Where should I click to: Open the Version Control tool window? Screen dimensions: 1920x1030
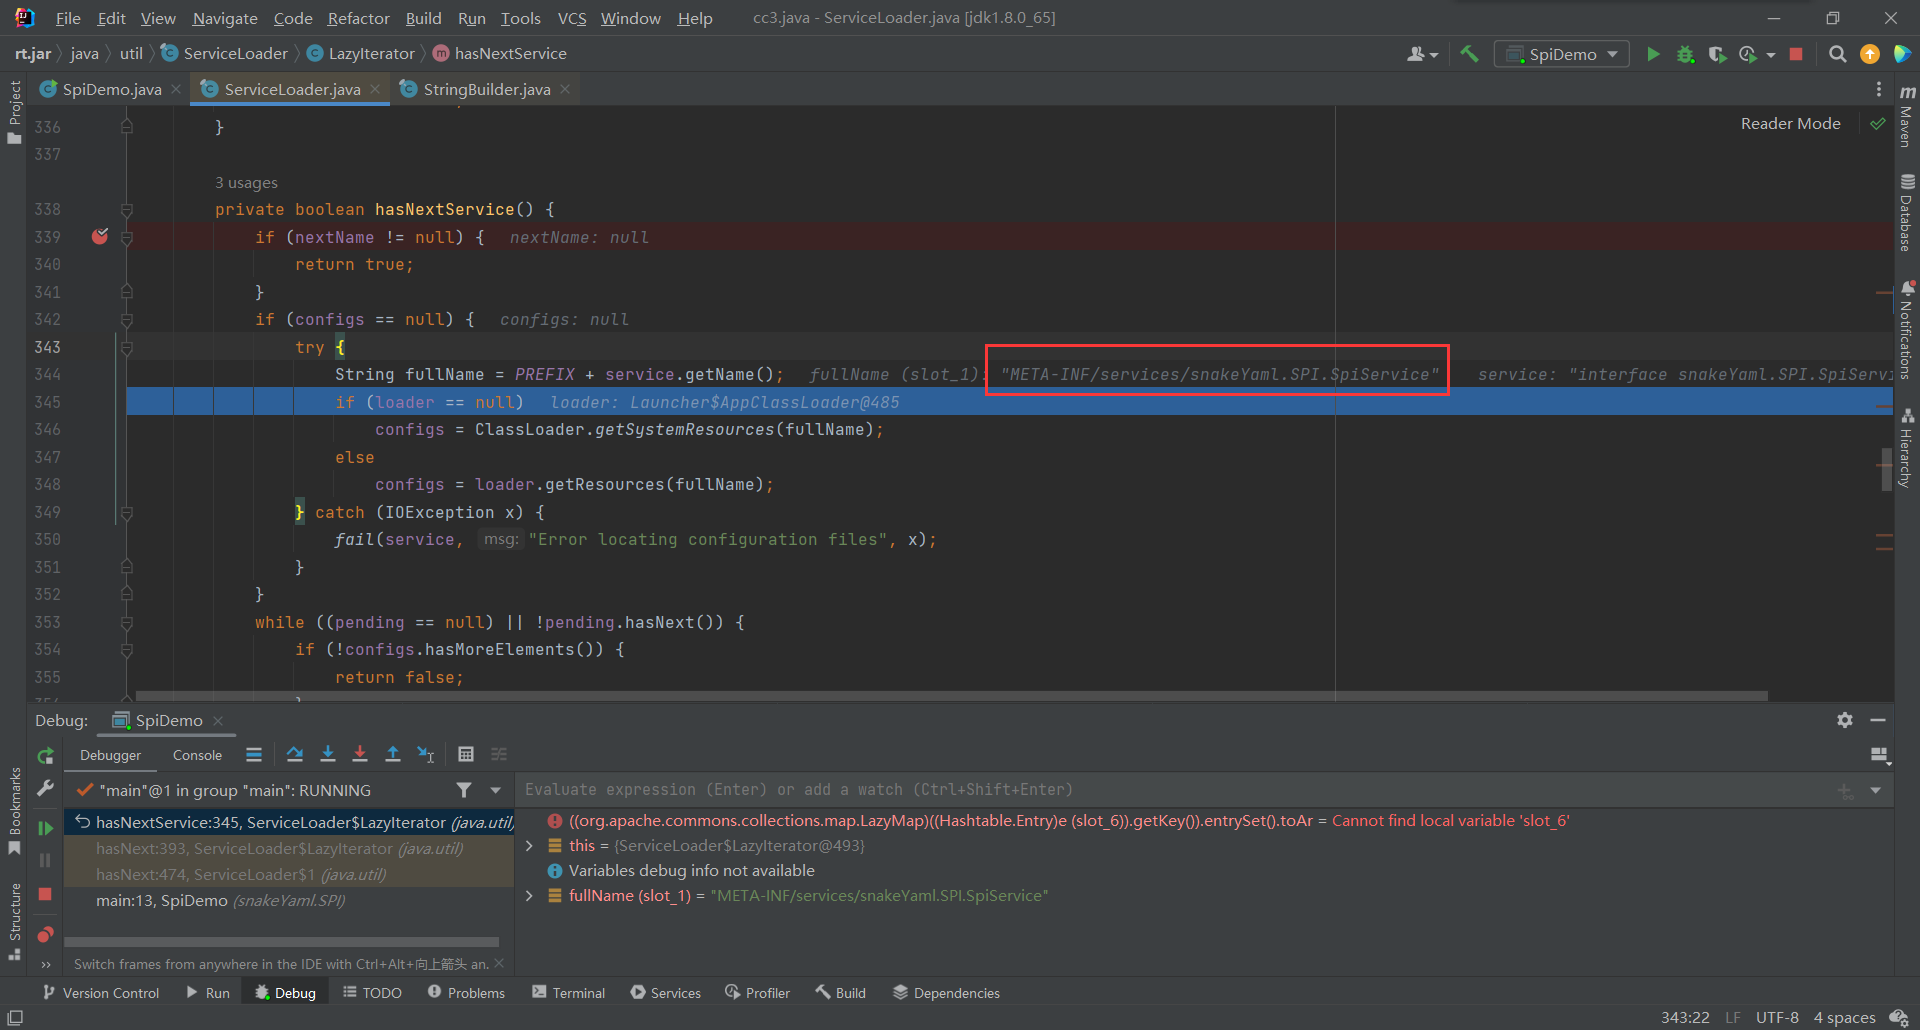click(101, 992)
